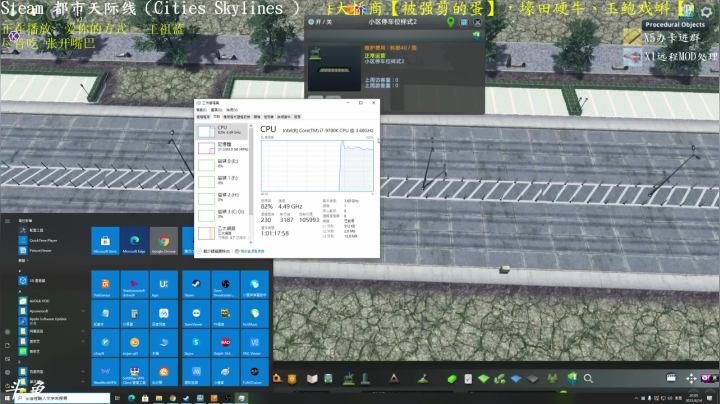This screenshot has width=720, height=404.
Task: Select 磁碟 0 (E:) in Task Manager sidebar
Action: 223,164
